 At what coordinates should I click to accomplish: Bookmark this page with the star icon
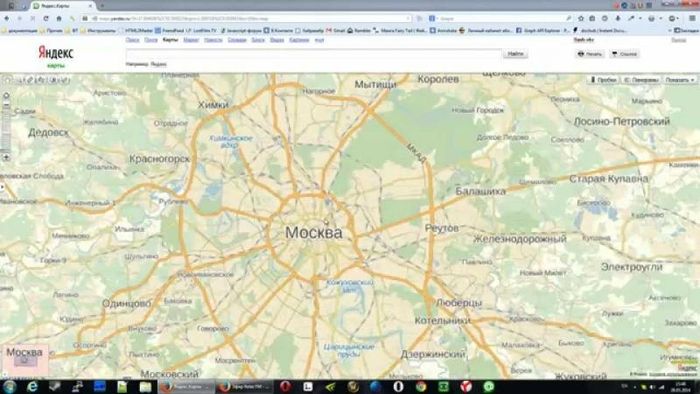(x=581, y=18)
